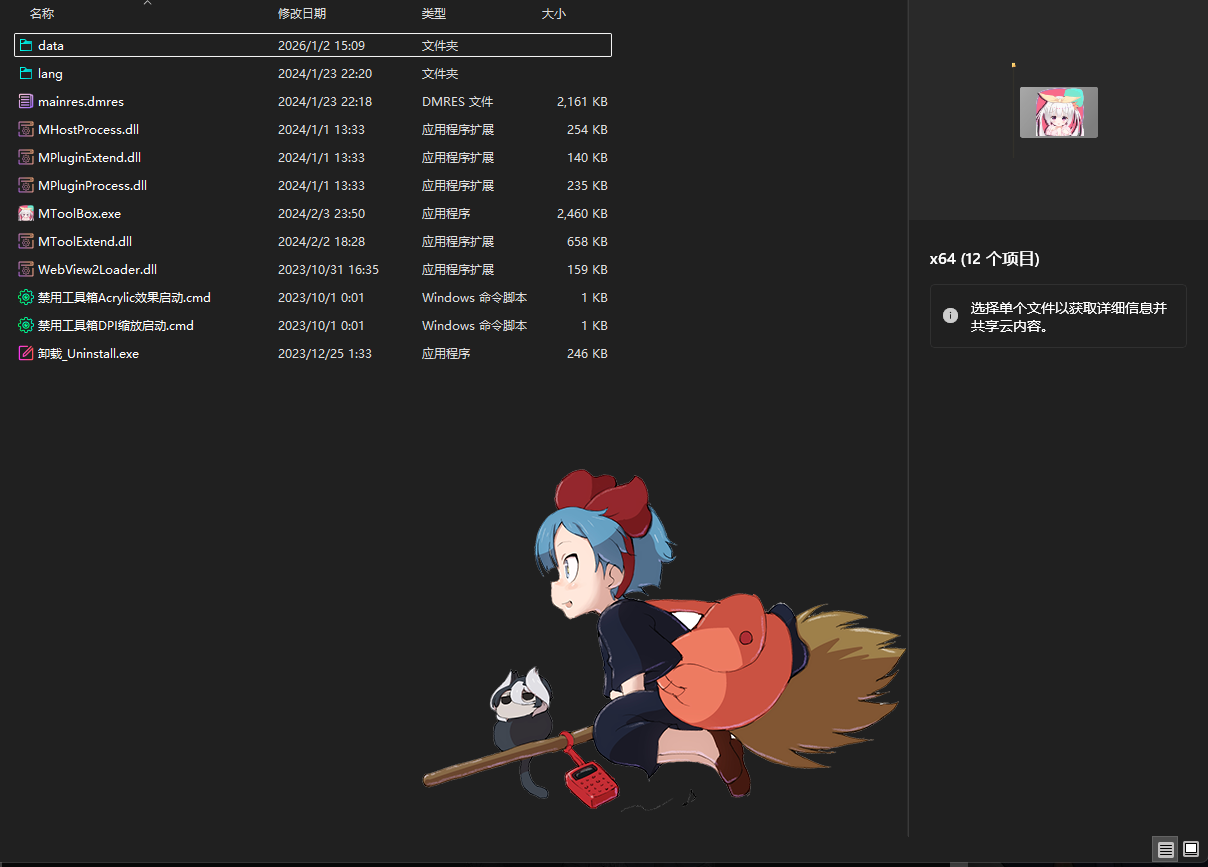The height and width of the screenshot is (867, 1208).
Task: Click the 卸载_Uninstall.exe icon
Action: (x=26, y=353)
